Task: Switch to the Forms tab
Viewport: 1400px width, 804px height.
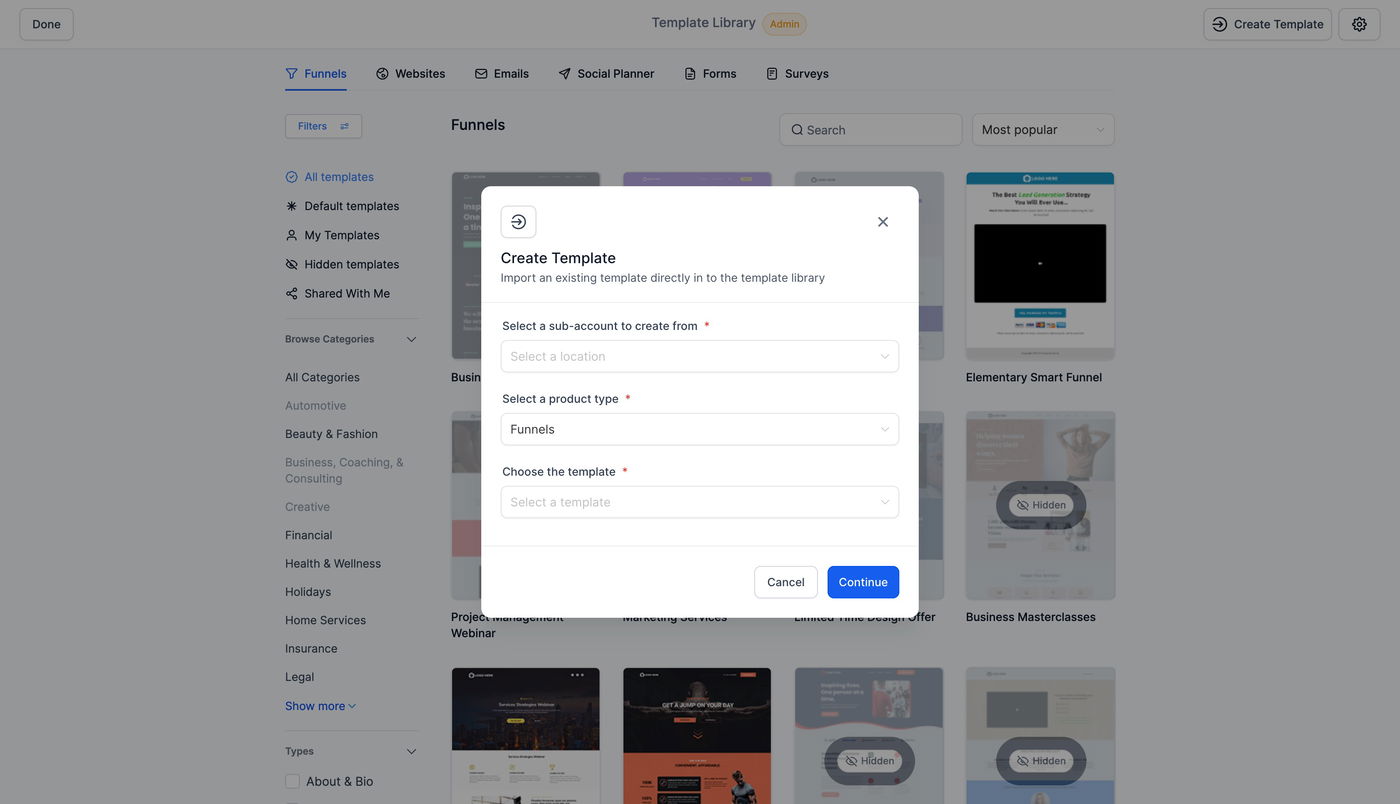Action: pyautogui.click(x=710, y=74)
